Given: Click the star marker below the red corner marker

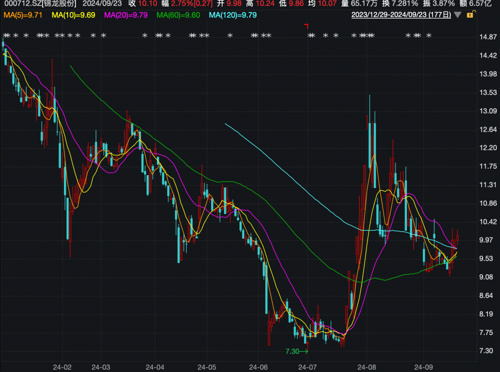Looking at the screenshot, I should coord(311,36).
